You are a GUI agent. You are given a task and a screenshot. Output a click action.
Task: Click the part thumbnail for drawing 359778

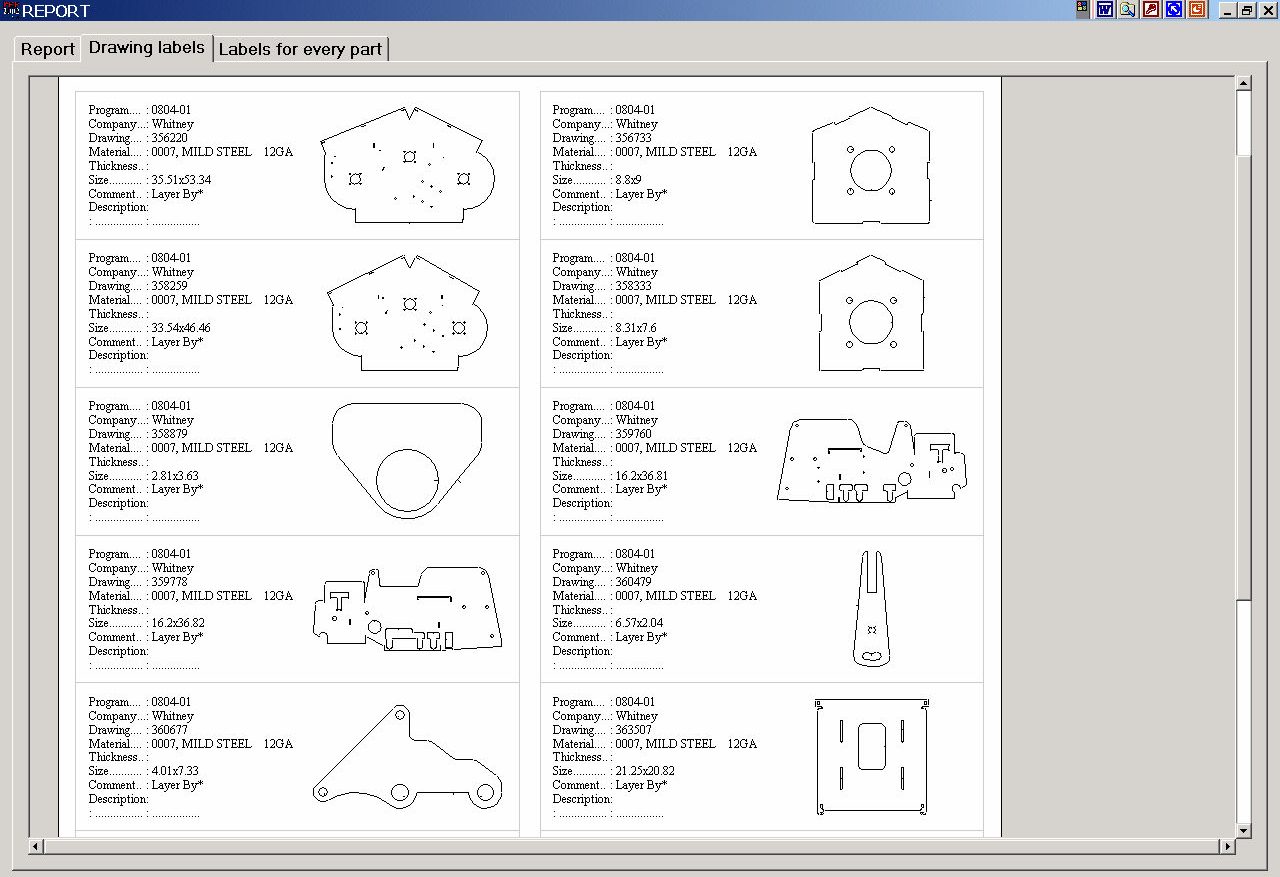407,608
